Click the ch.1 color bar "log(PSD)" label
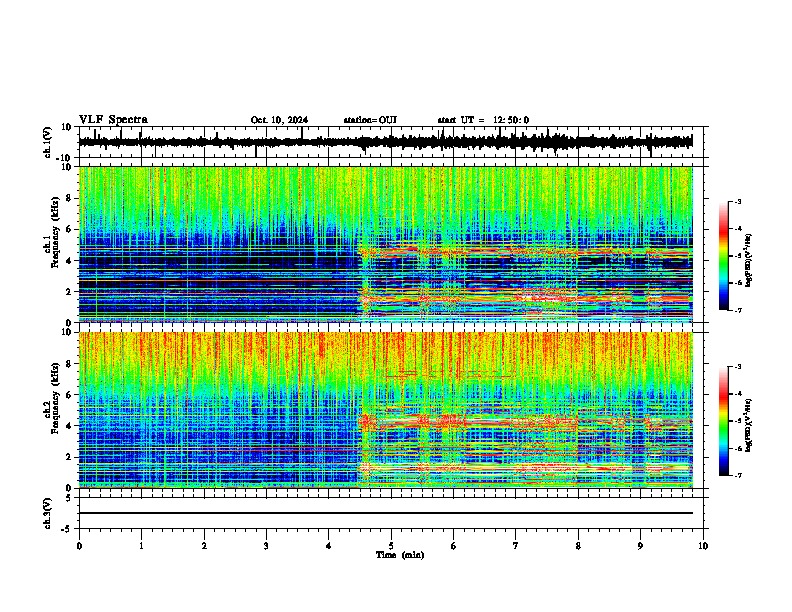This screenshot has height=612, width=792. point(749,260)
